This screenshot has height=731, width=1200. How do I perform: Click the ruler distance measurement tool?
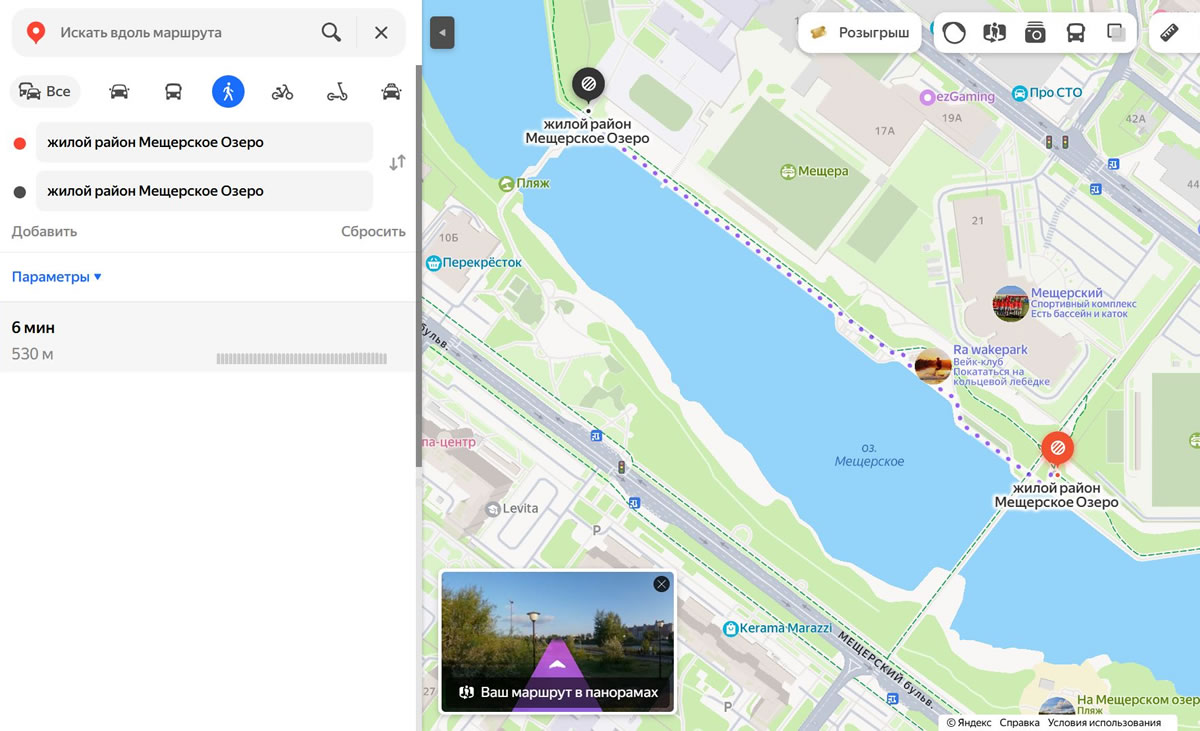coord(1168,33)
